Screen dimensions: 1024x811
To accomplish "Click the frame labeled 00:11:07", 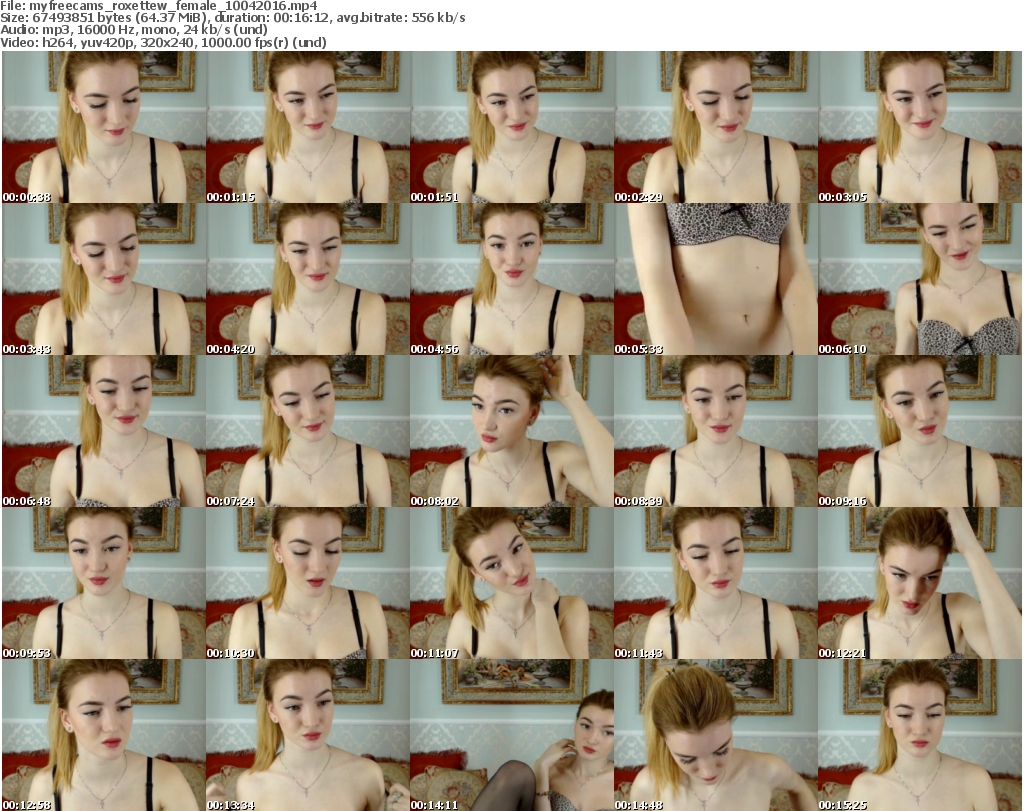I will [511, 583].
